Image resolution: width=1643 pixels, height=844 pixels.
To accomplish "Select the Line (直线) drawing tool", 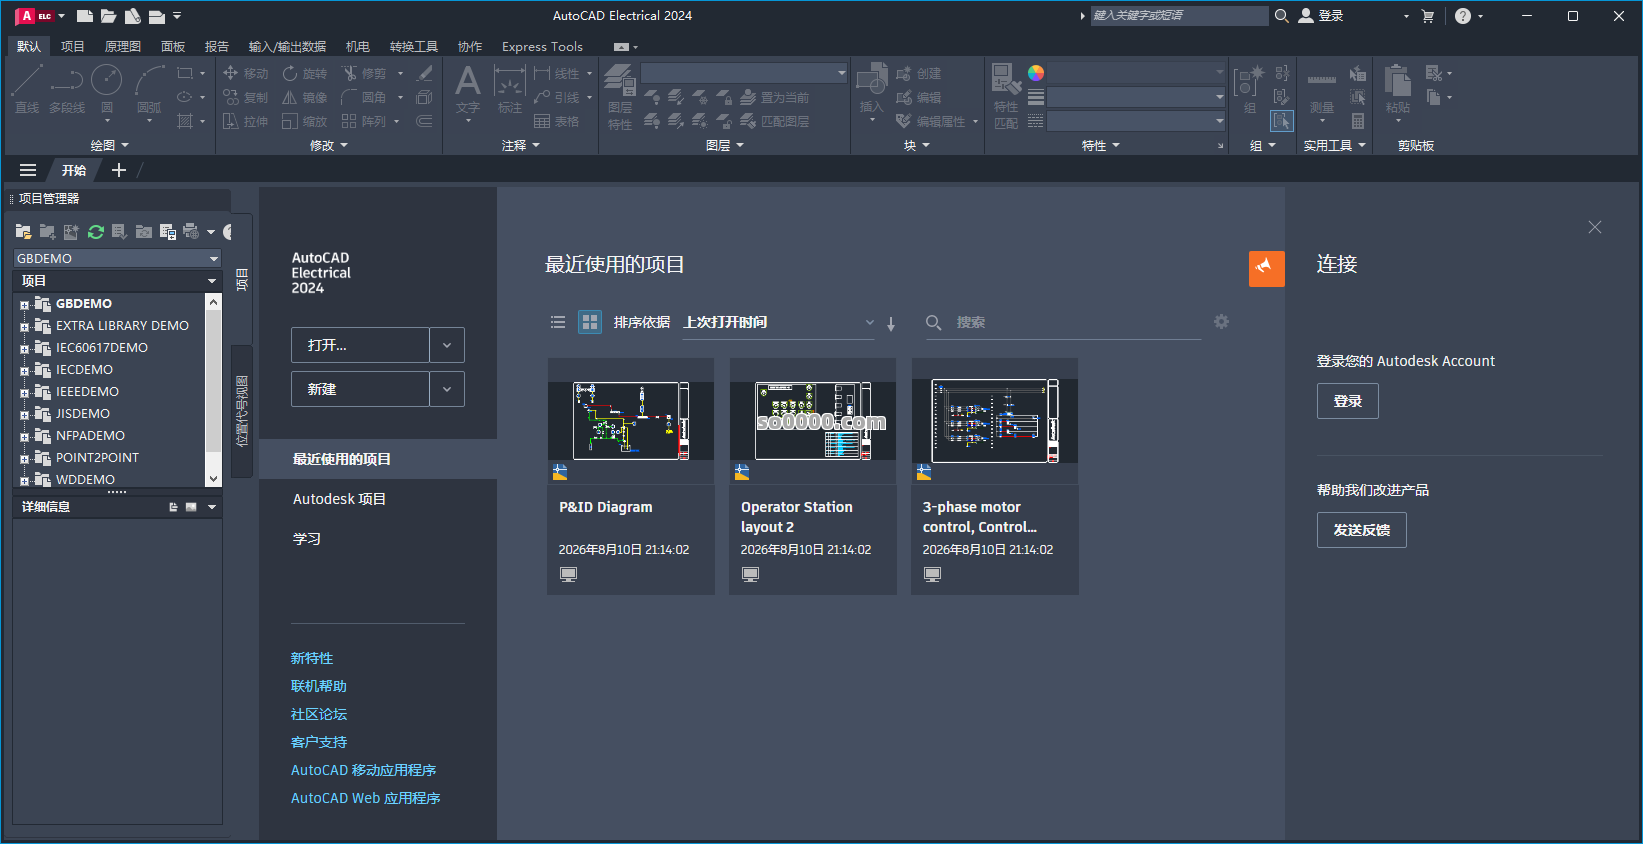I will pyautogui.click(x=27, y=89).
